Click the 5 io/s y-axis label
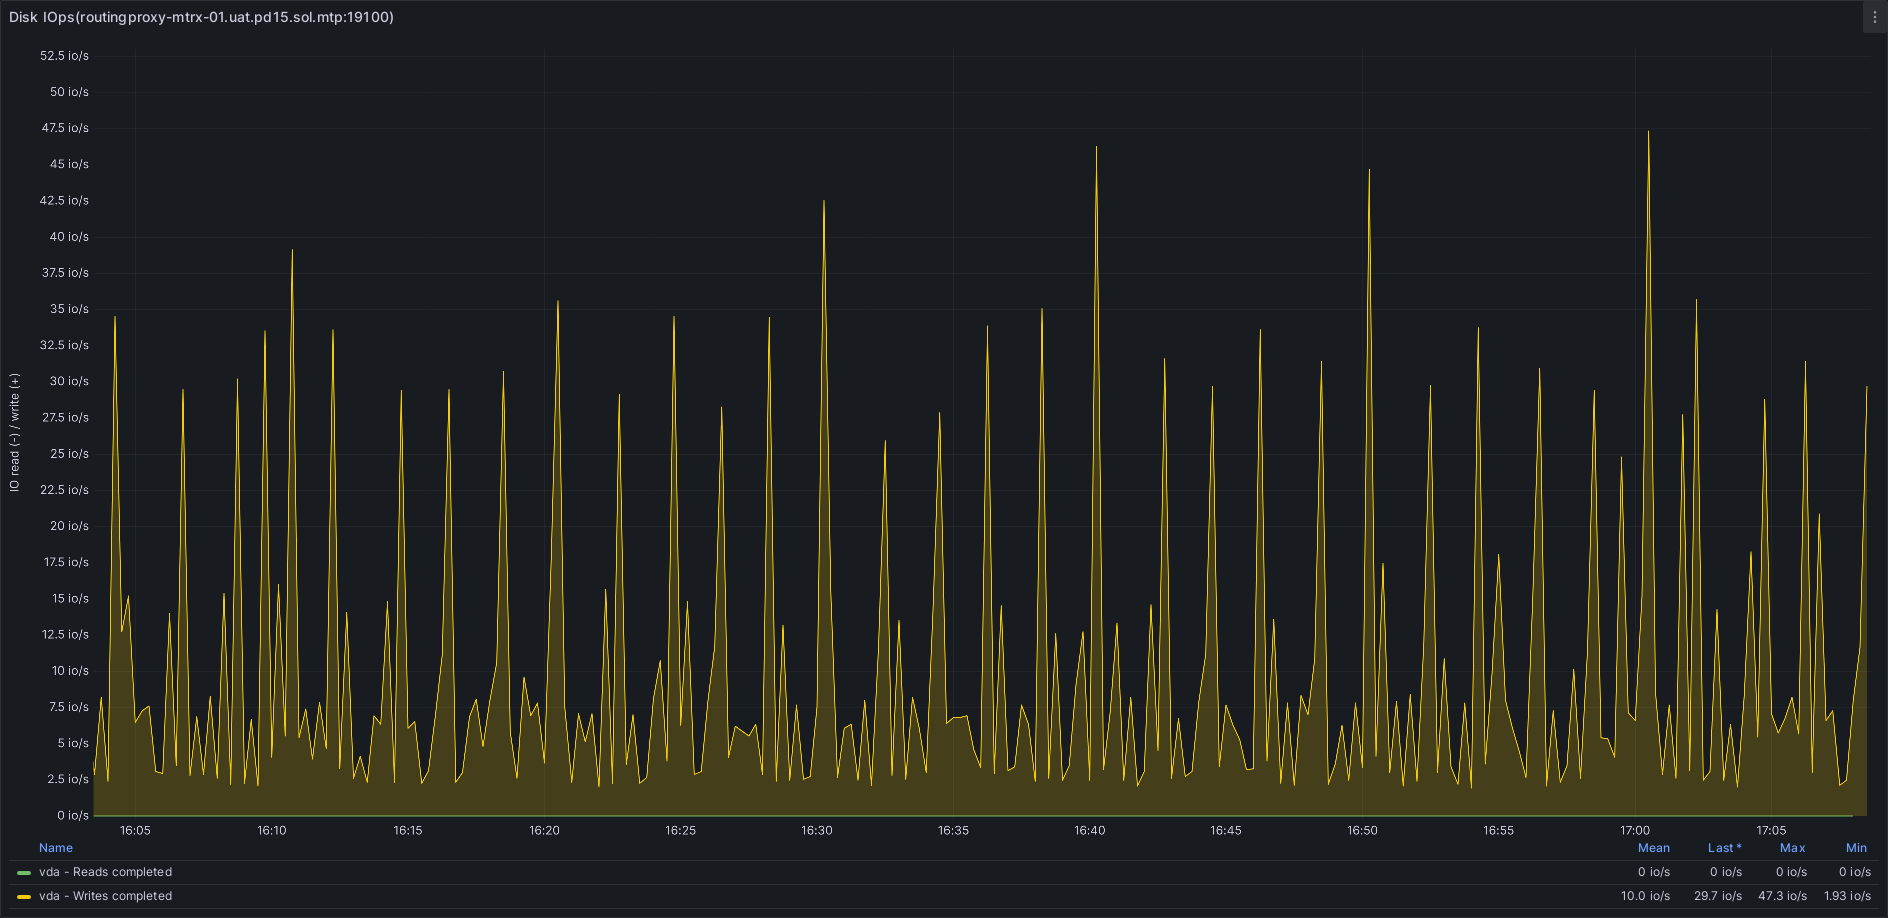1888x918 pixels. pyautogui.click(x=73, y=743)
